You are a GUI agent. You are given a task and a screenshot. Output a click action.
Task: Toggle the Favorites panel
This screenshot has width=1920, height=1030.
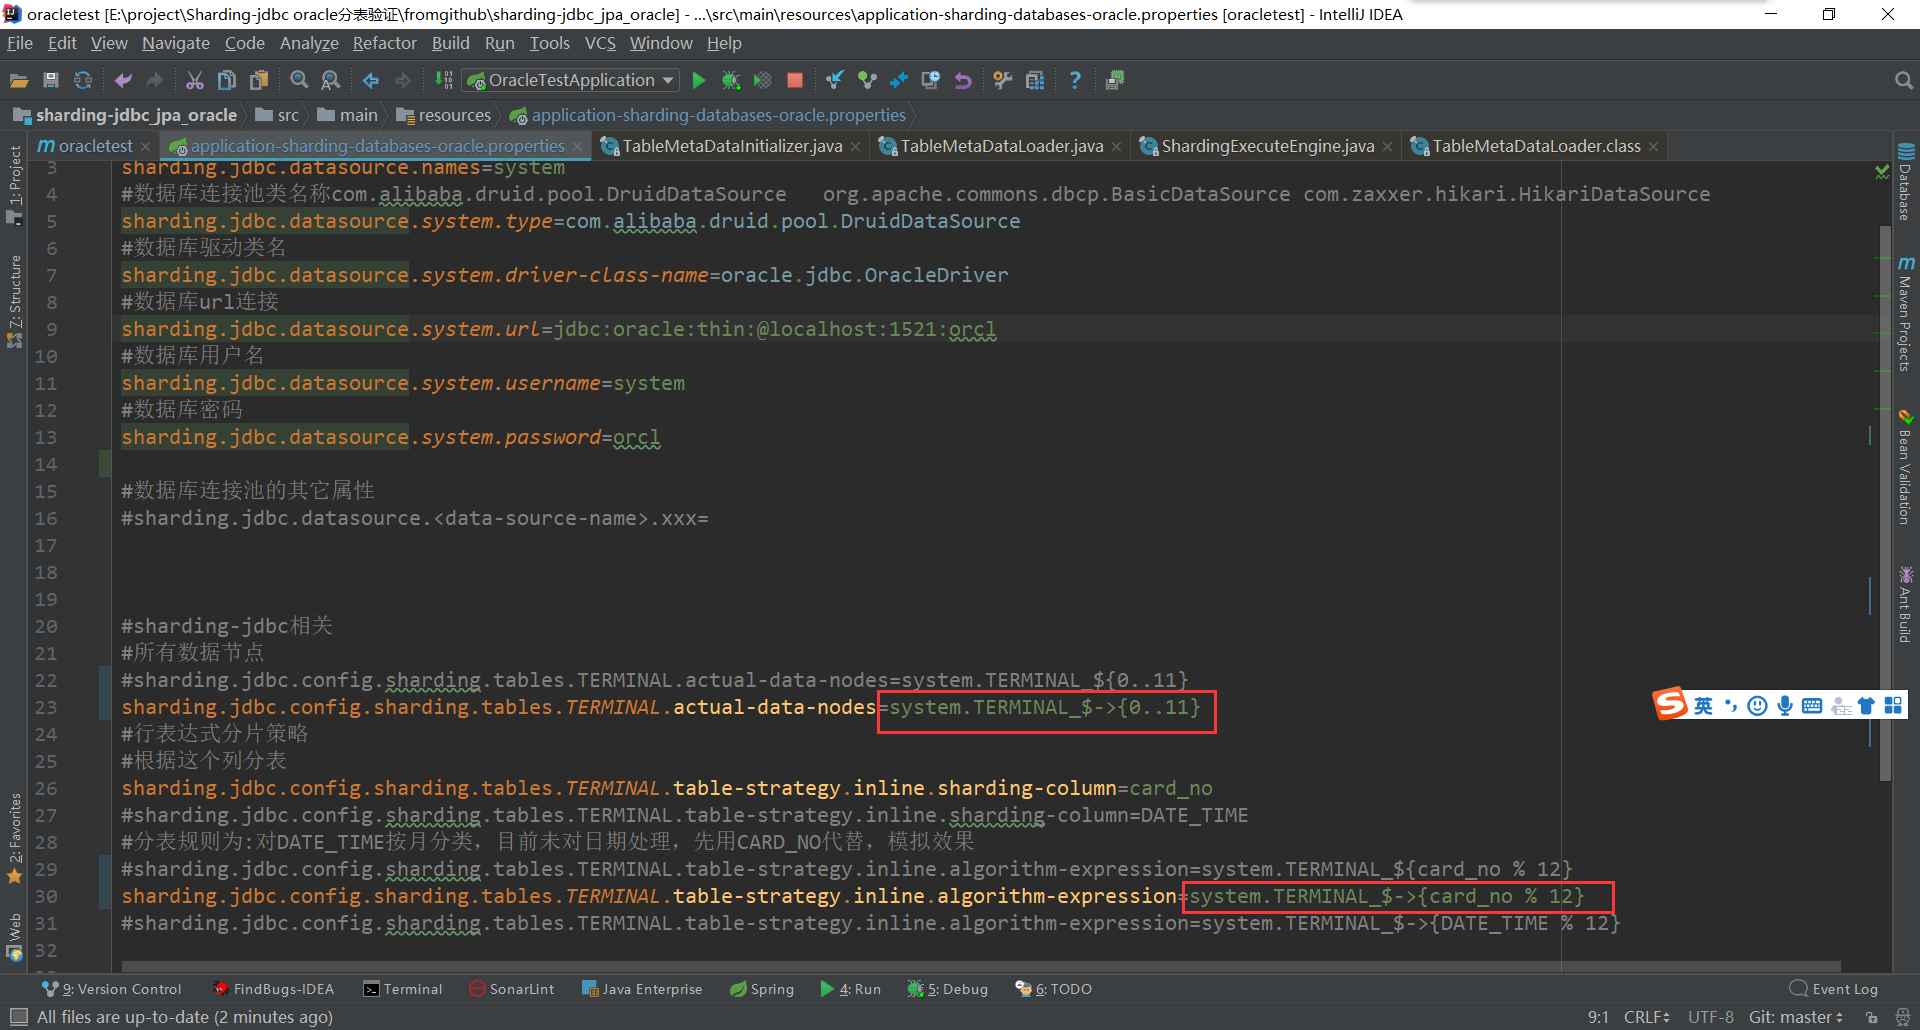point(14,830)
